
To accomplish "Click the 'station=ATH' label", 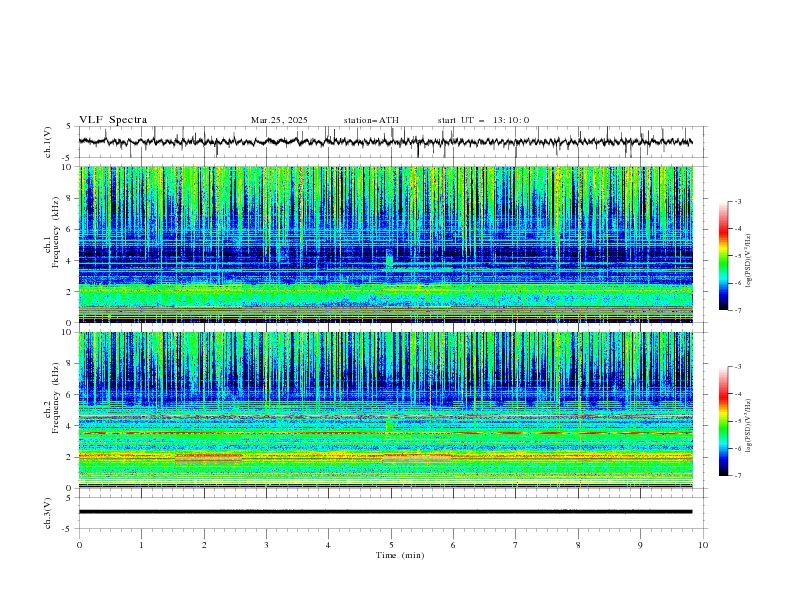I will (x=371, y=120).
